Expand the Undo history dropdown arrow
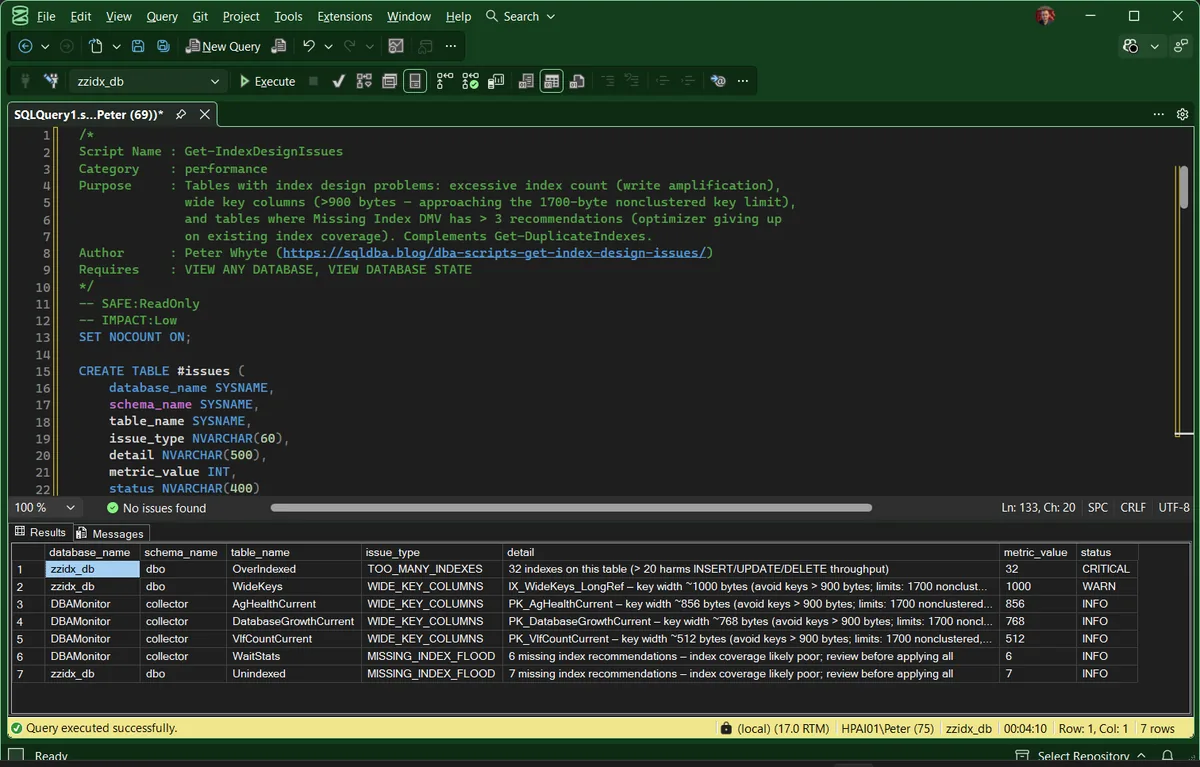Viewport: 1200px width, 767px height. 328,46
